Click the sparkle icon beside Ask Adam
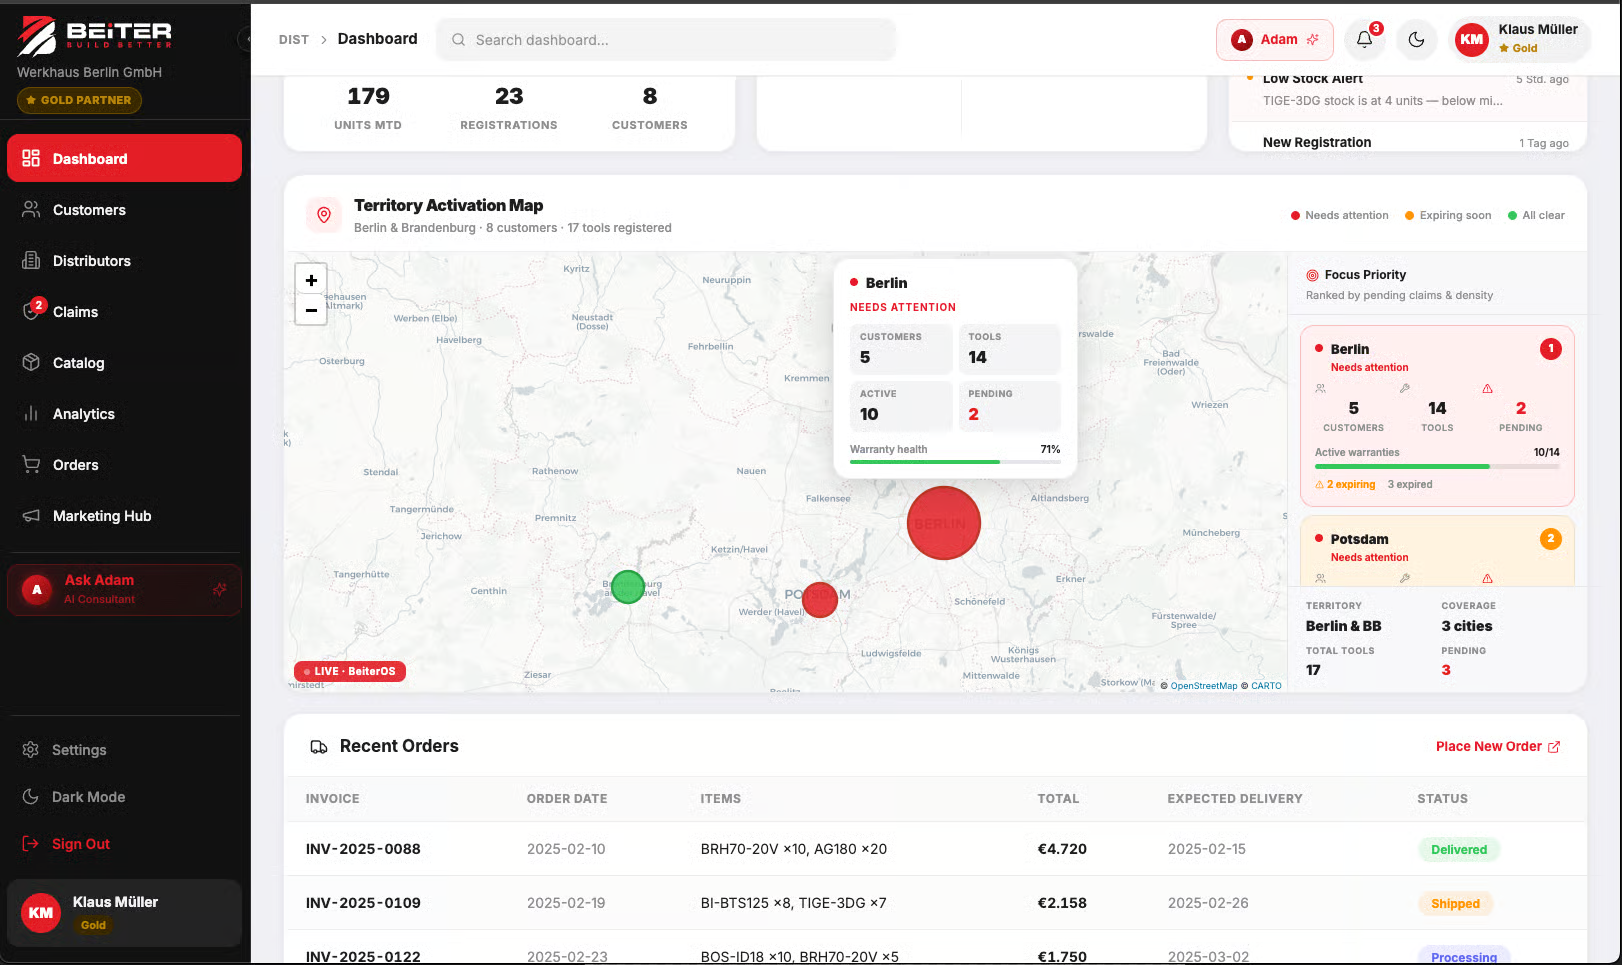This screenshot has width=1622, height=965. [219, 590]
